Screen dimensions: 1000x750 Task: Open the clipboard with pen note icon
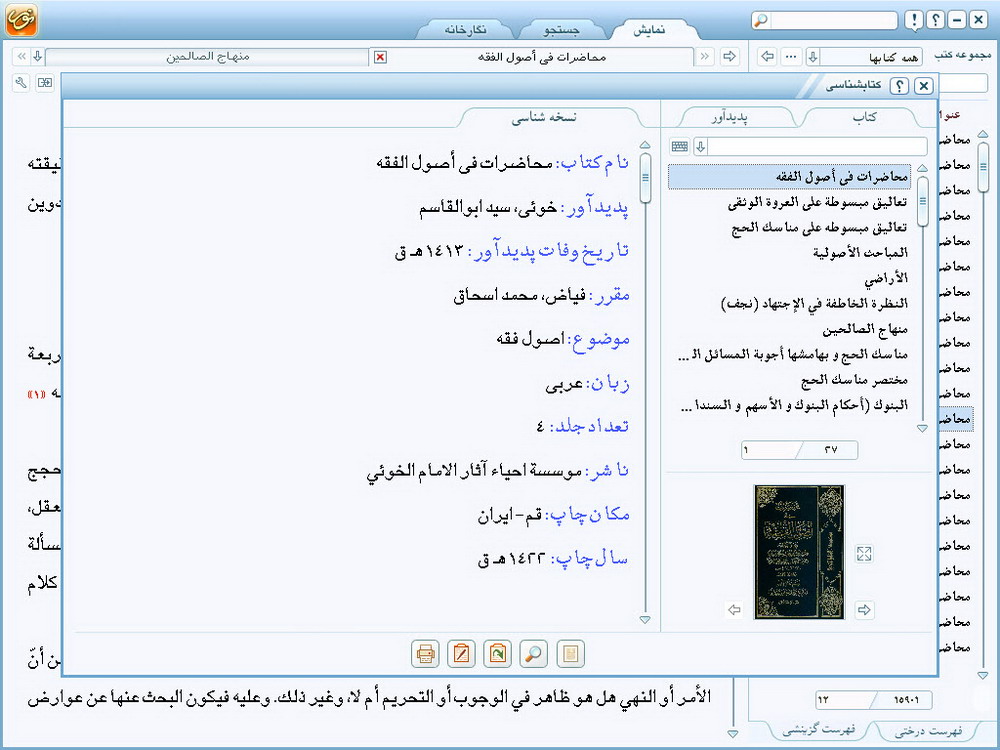(x=461, y=654)
